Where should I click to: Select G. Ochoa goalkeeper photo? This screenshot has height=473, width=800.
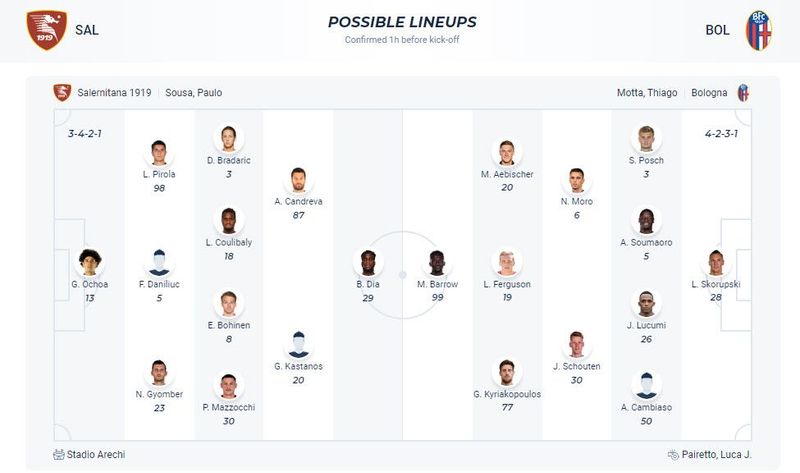pyautogui.click(x=90, y=262)
